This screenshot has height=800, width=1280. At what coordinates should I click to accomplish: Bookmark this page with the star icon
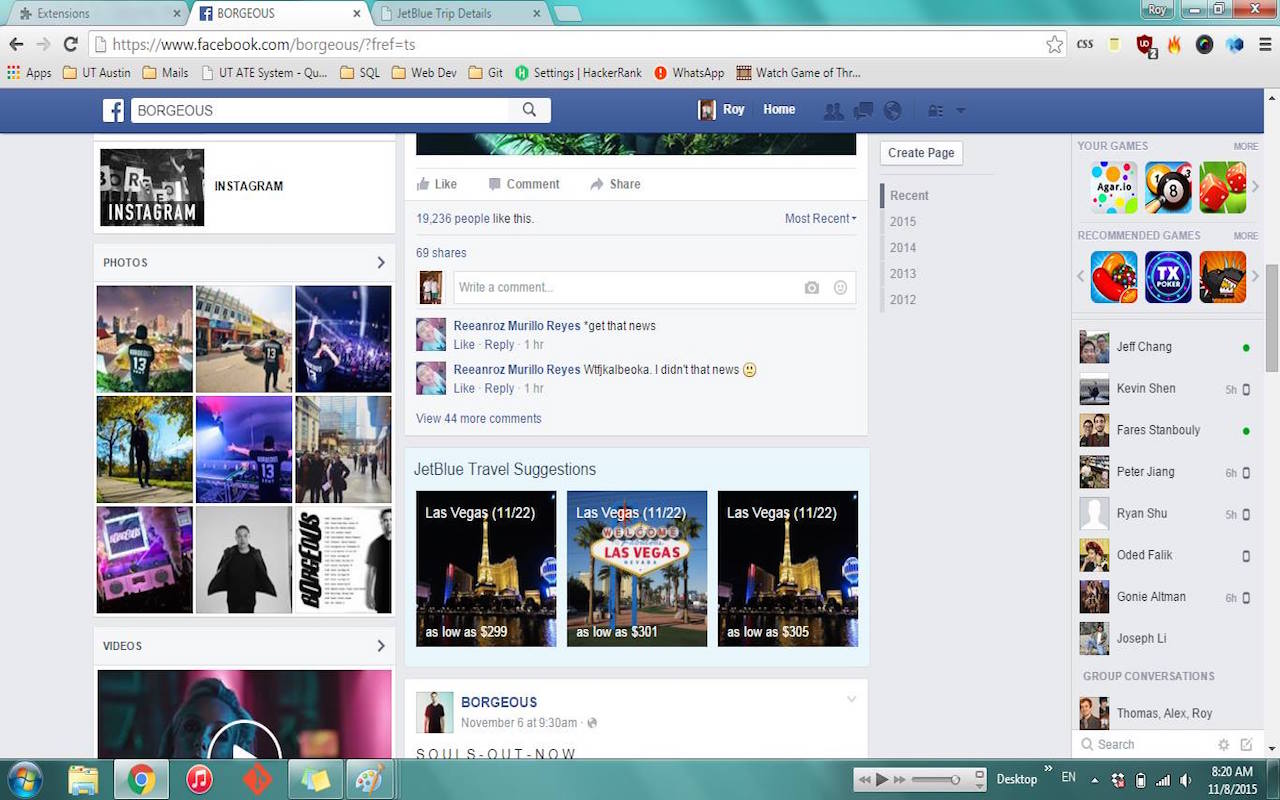(1054, 44)
